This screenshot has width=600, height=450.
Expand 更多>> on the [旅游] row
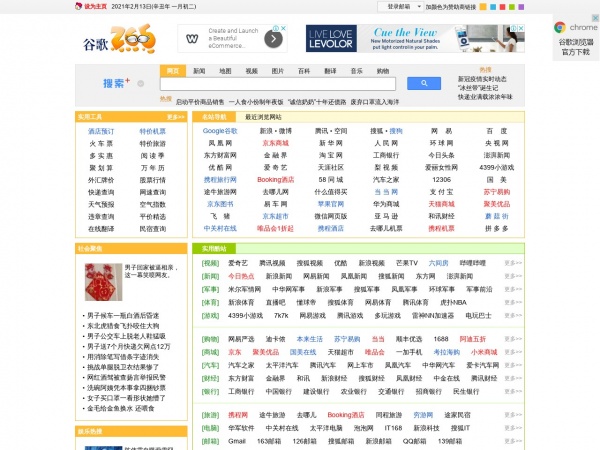point(513,414)
